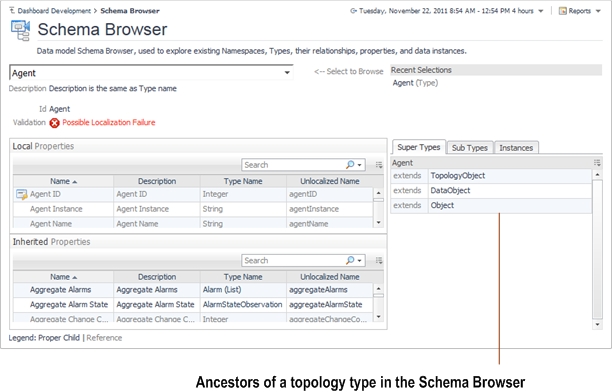Open the Dashboard Development breadcrumb link
This screenshot has height=392, width=612.
(x=54, y=11)
